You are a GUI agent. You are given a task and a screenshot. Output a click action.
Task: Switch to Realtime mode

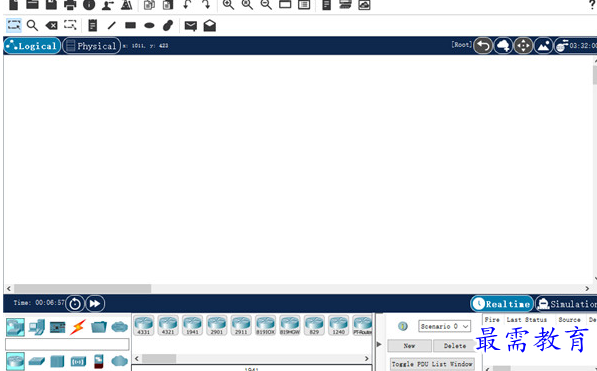[x=502, y=304]
